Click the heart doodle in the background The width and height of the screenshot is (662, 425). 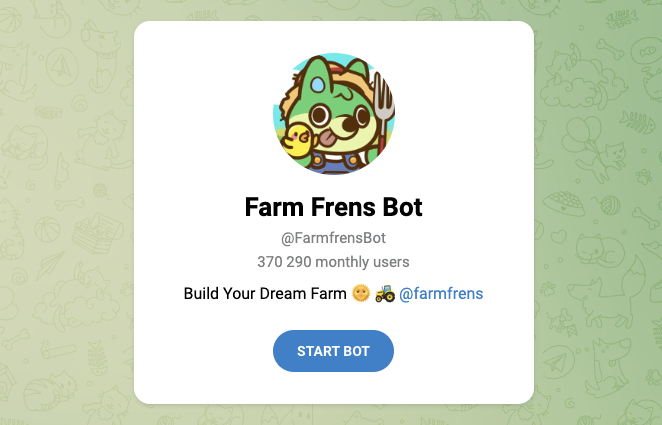559,236
